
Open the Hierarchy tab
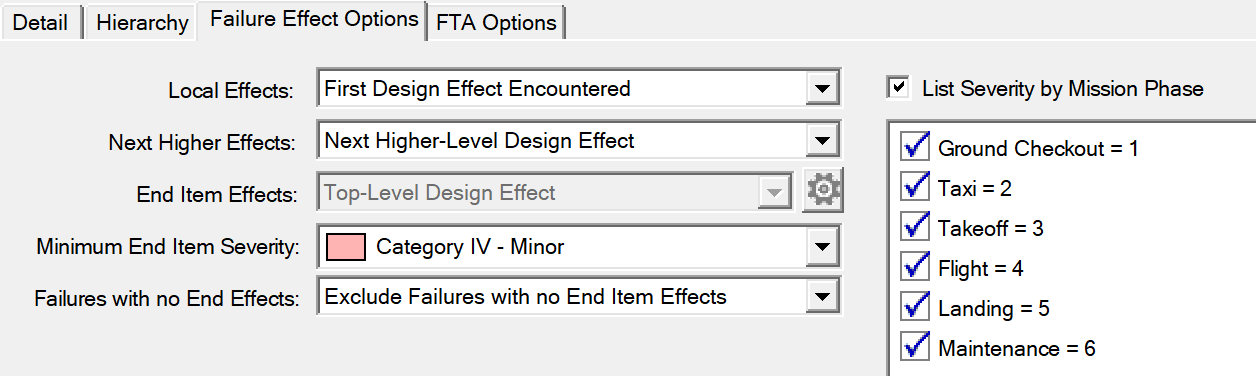[x=142, y=23]
